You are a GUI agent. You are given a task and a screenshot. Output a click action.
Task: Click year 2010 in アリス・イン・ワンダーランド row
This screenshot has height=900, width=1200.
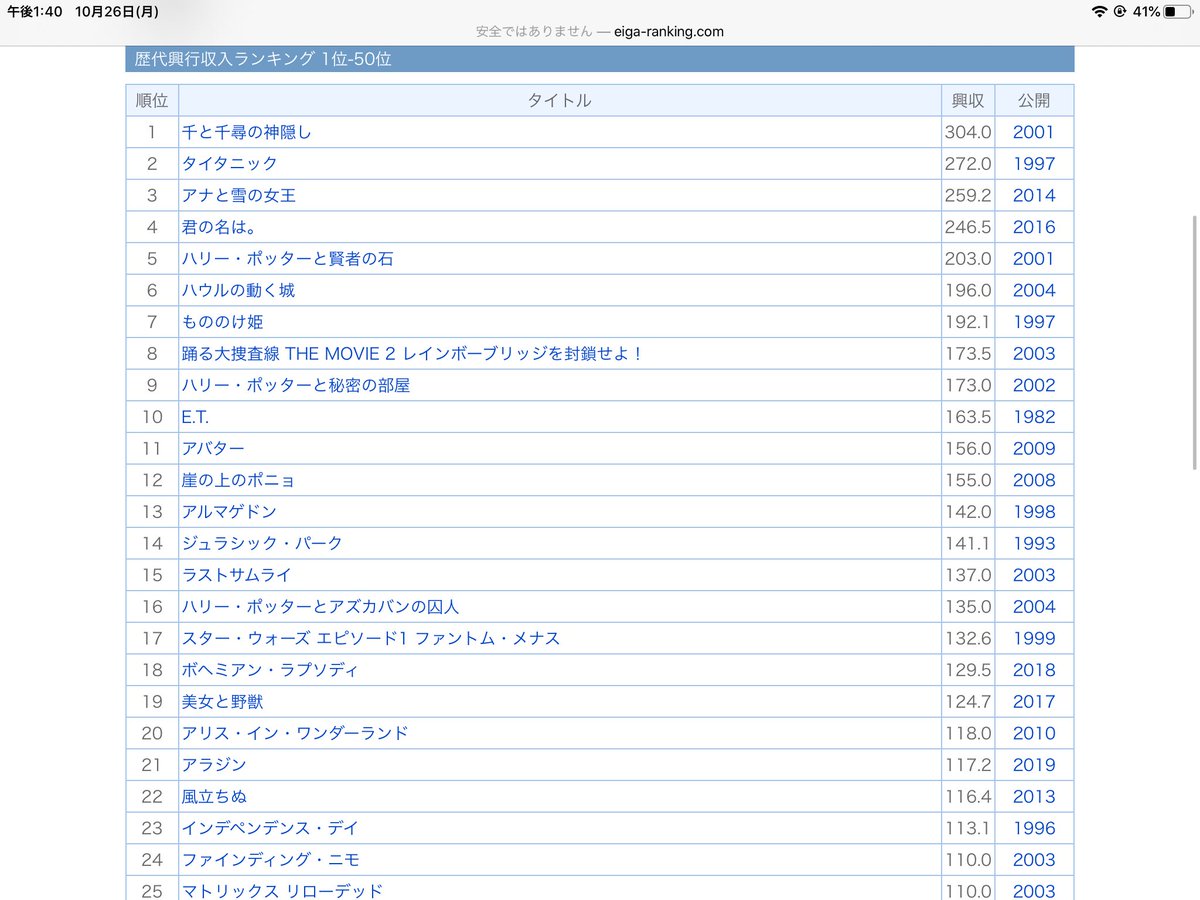[1034, 733]
